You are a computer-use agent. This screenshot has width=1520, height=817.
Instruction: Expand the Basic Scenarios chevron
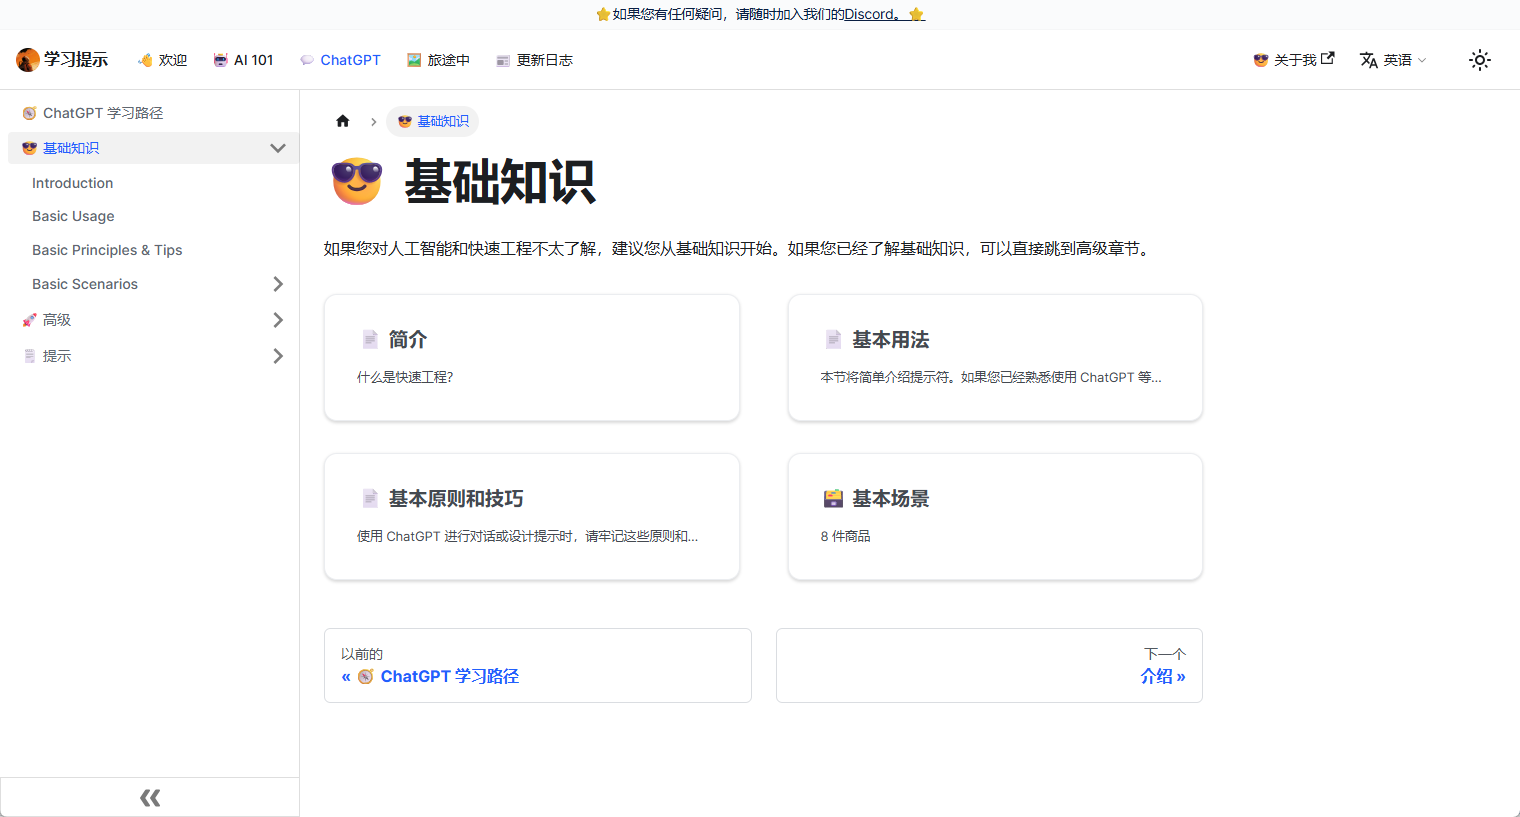tap(278, 284)
